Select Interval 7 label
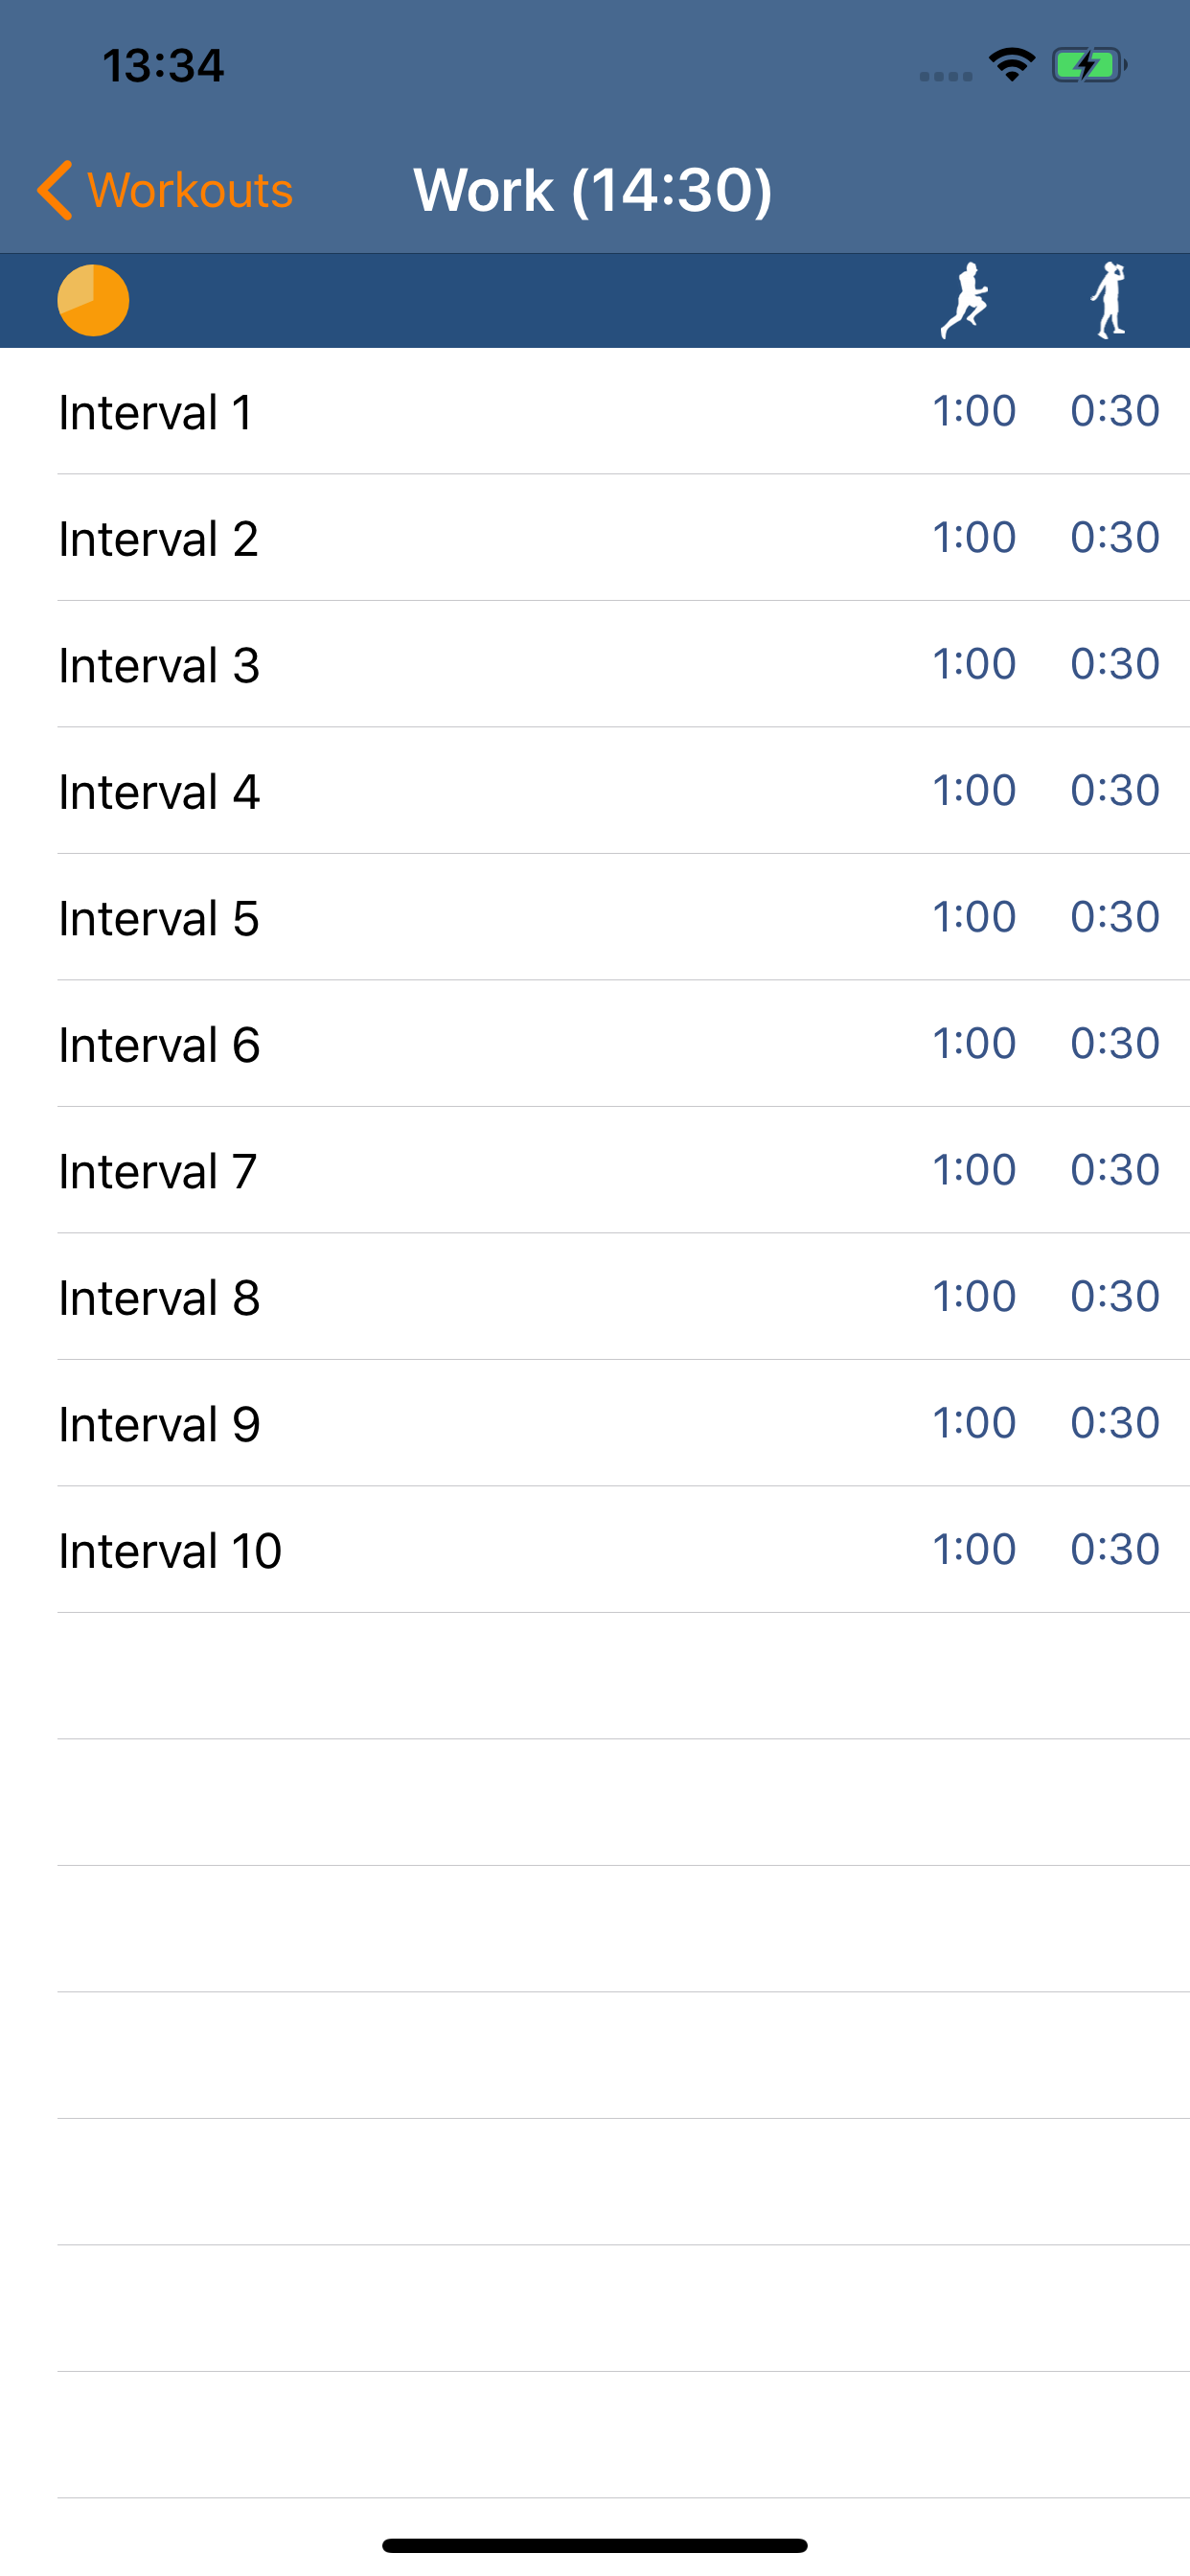Image resolution: width=1190 pixels, height=2576 pixels. [158, 1171]
